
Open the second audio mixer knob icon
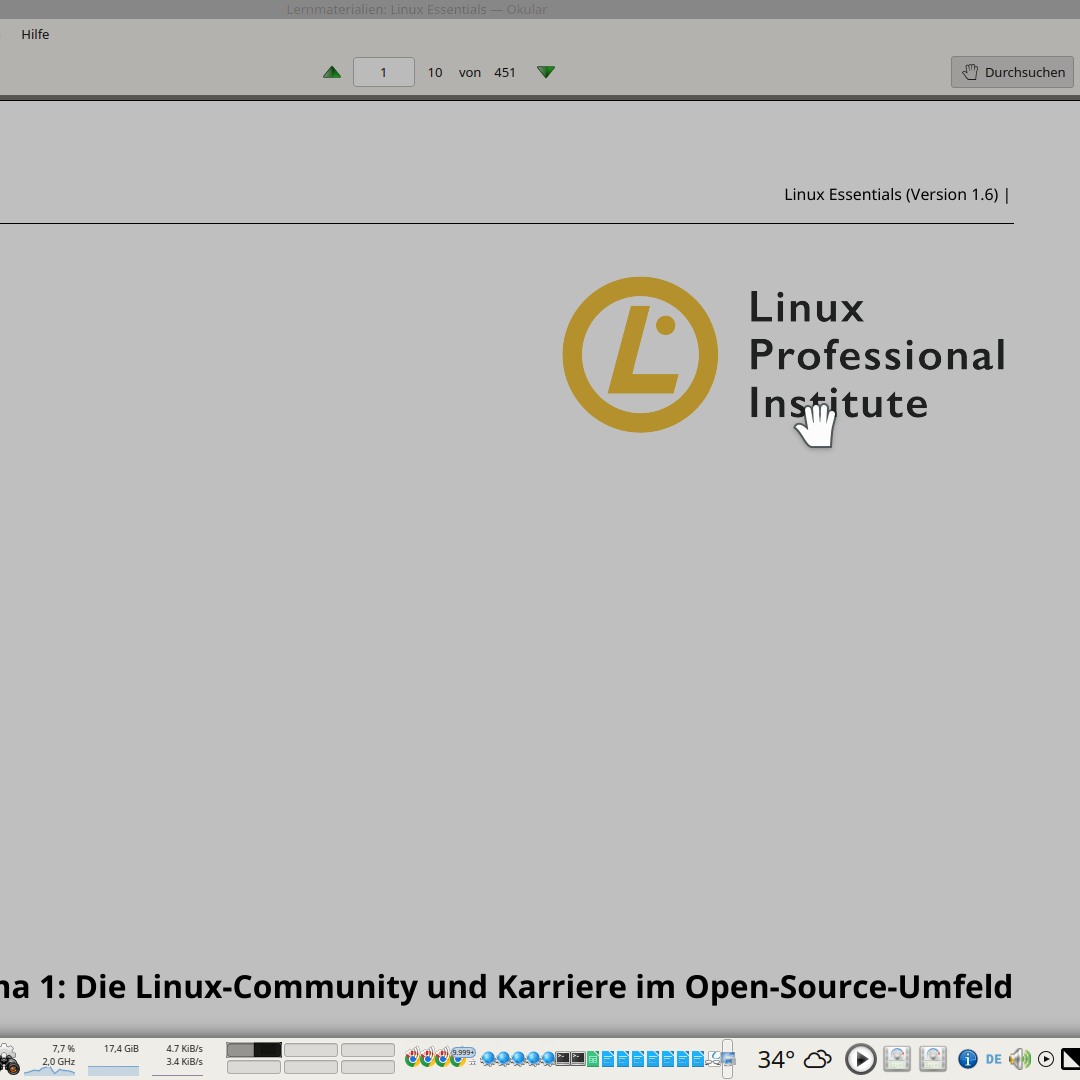click(x=933, y=1059)
